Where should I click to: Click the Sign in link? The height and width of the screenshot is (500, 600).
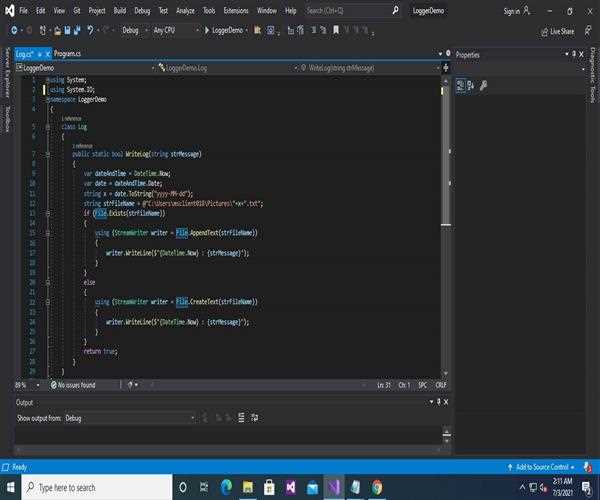(511, 11)
